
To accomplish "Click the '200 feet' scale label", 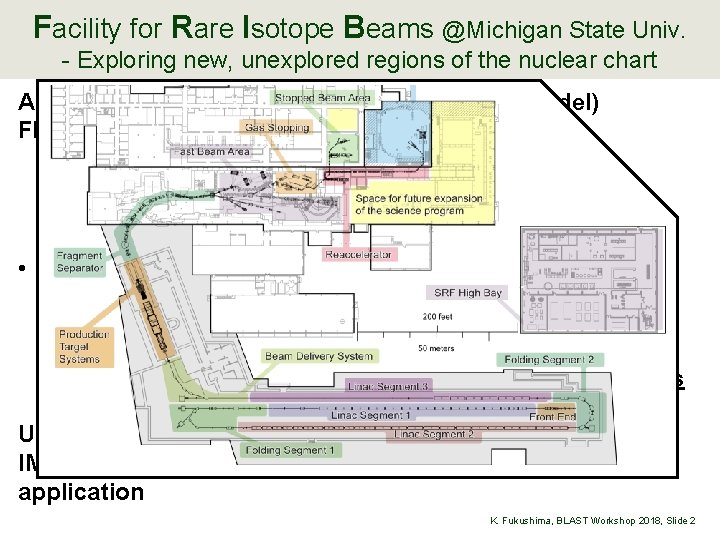I will tap(437, 316).
